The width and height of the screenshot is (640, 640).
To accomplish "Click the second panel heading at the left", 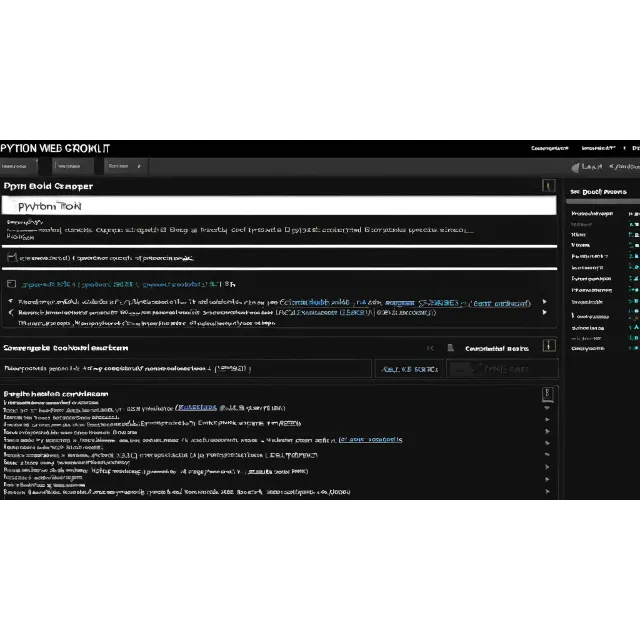I will 66,348.
